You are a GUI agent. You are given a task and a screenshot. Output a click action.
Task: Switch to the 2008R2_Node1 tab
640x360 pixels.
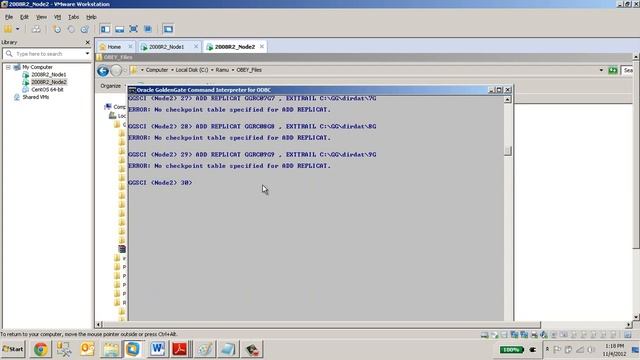[x=166, y=47]
